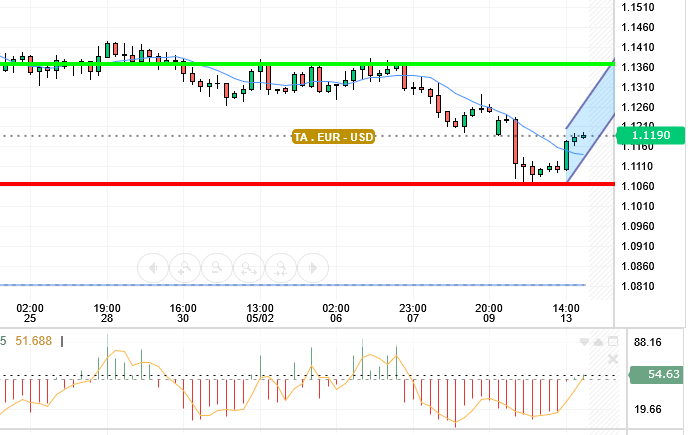The width and height of the screenshot is (690, 435).
Task: Click the 1.0960 price axis label
Action: [x=638, y=227]
